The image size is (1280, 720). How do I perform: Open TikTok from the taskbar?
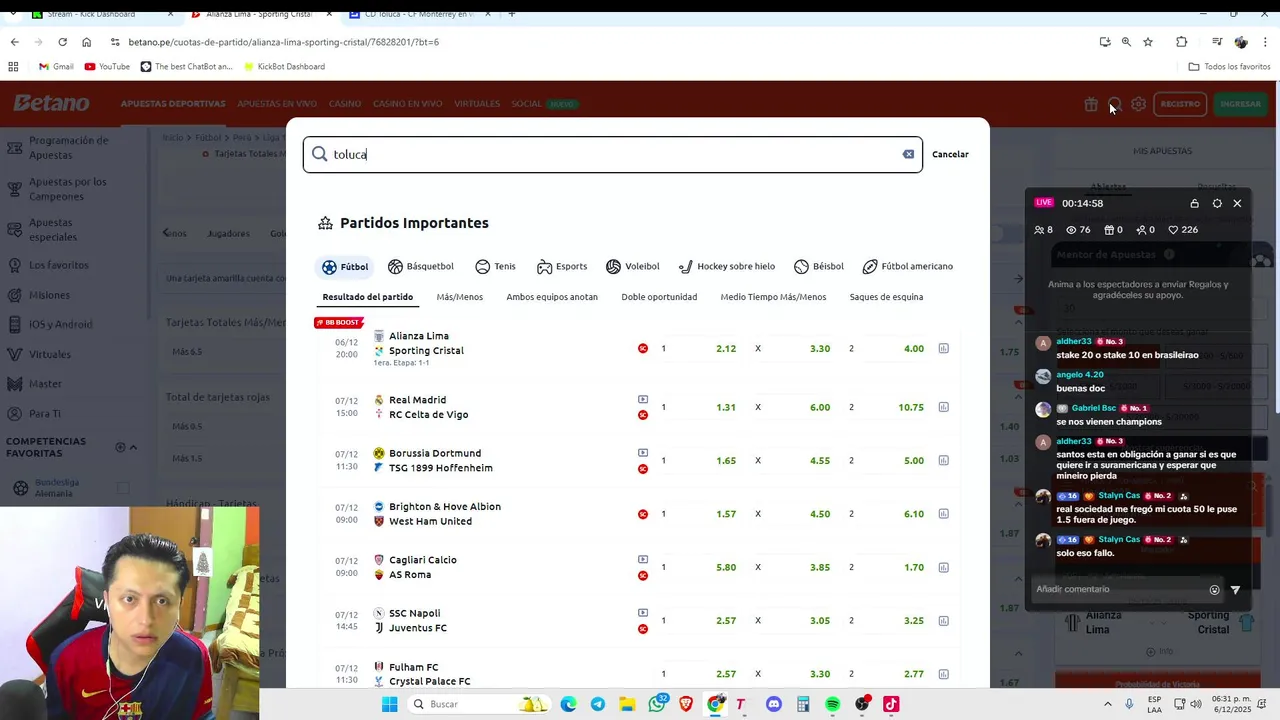pyautogui.click(x=891, y=704)
